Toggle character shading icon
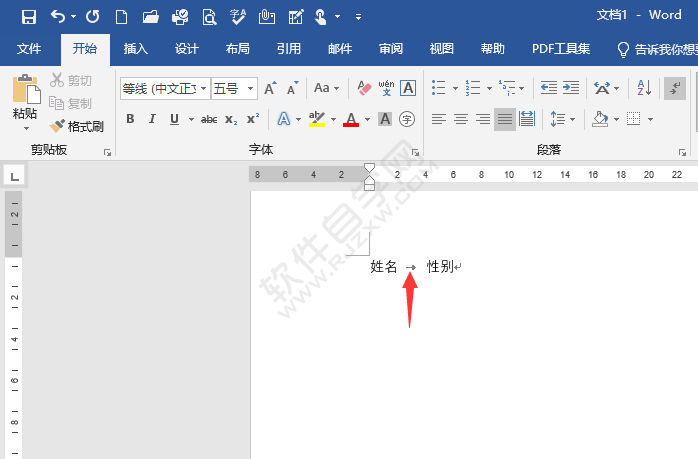 click(x=385, y=119)
